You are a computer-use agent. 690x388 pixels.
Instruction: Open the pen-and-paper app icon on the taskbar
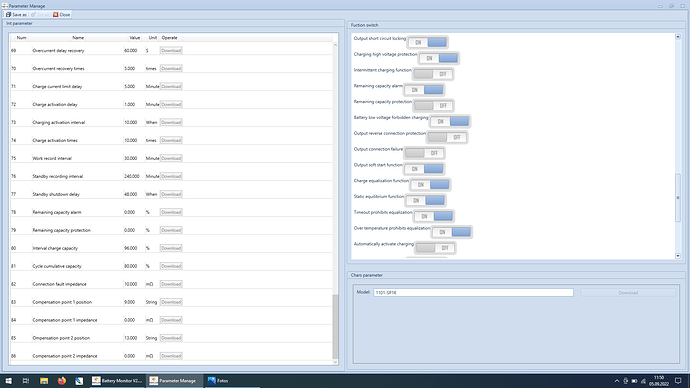pos(79,381)
